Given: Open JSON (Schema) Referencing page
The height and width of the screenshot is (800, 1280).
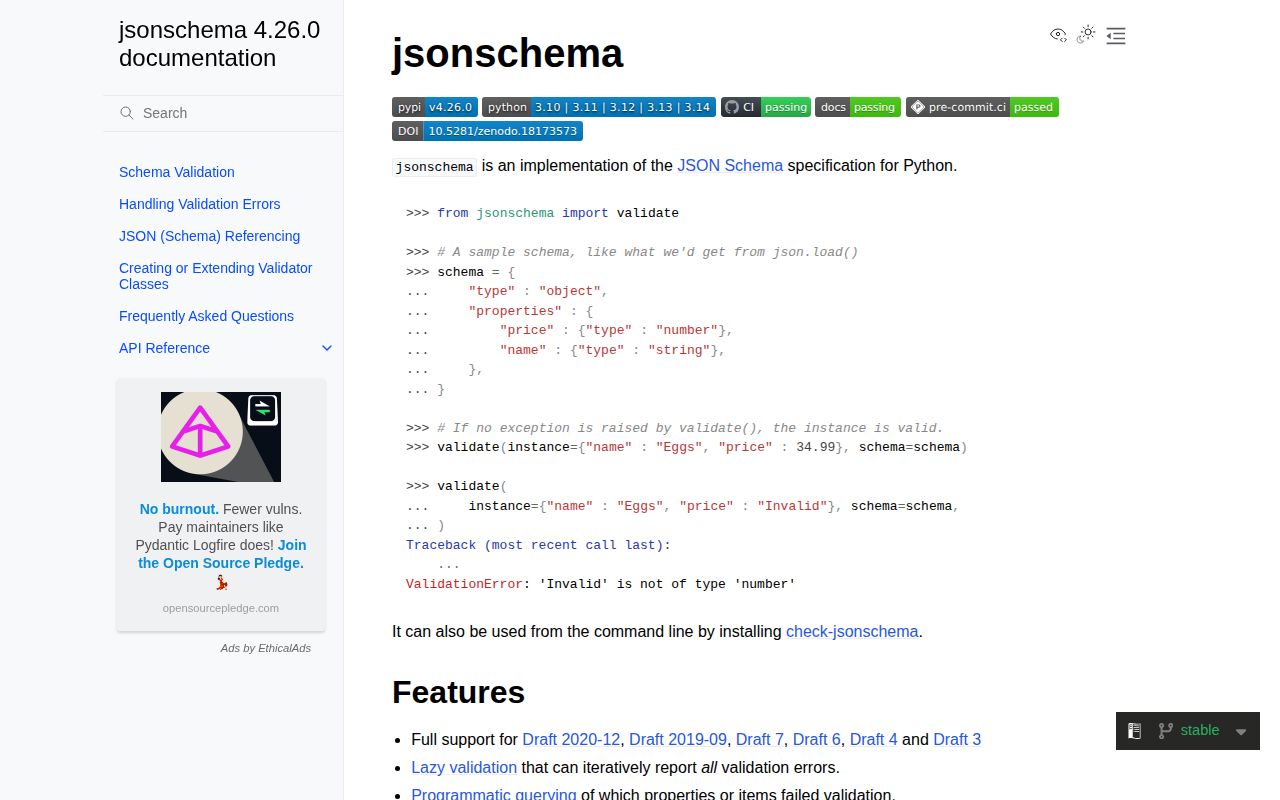Looking at the screenshot, I should tap(210, 236).
